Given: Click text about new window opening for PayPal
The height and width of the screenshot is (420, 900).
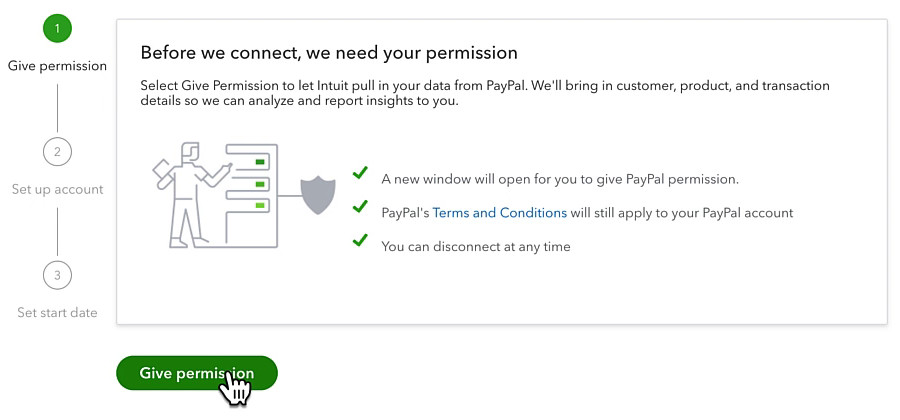Looking at the screenshot, I should click(560, 179).
